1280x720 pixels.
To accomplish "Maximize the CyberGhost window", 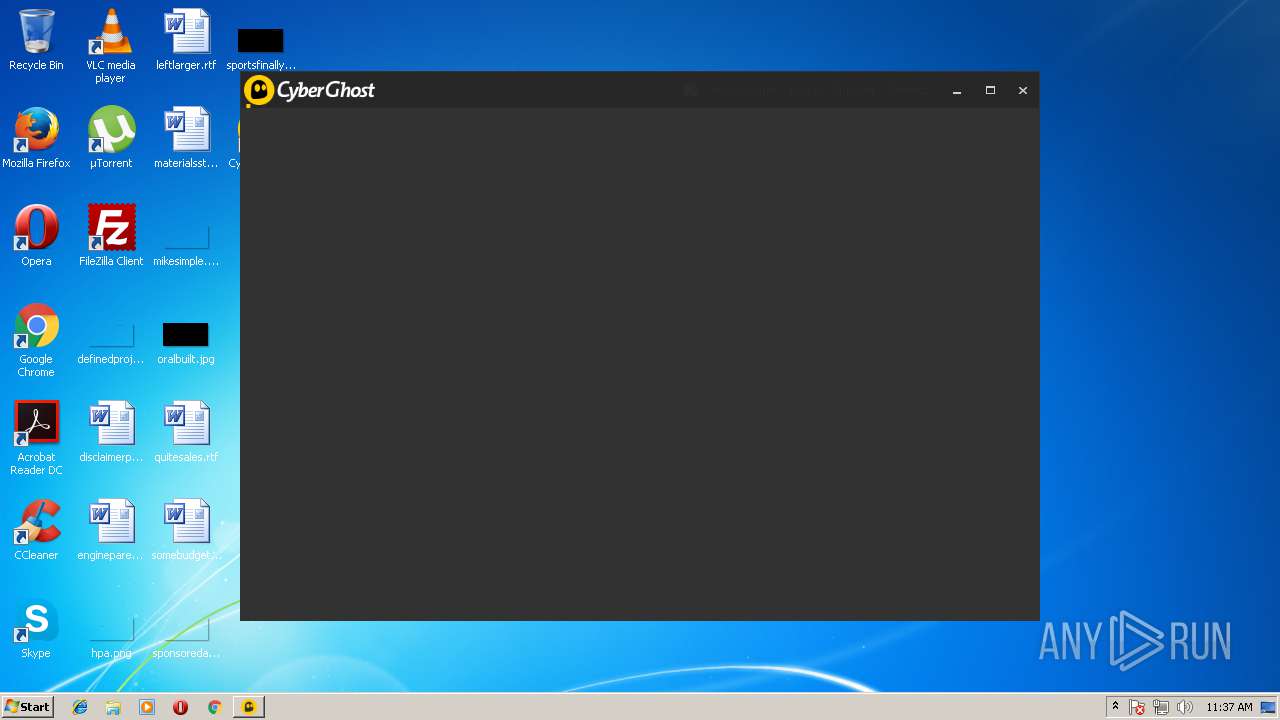I will pyautogui.click(x=990, y=90).
